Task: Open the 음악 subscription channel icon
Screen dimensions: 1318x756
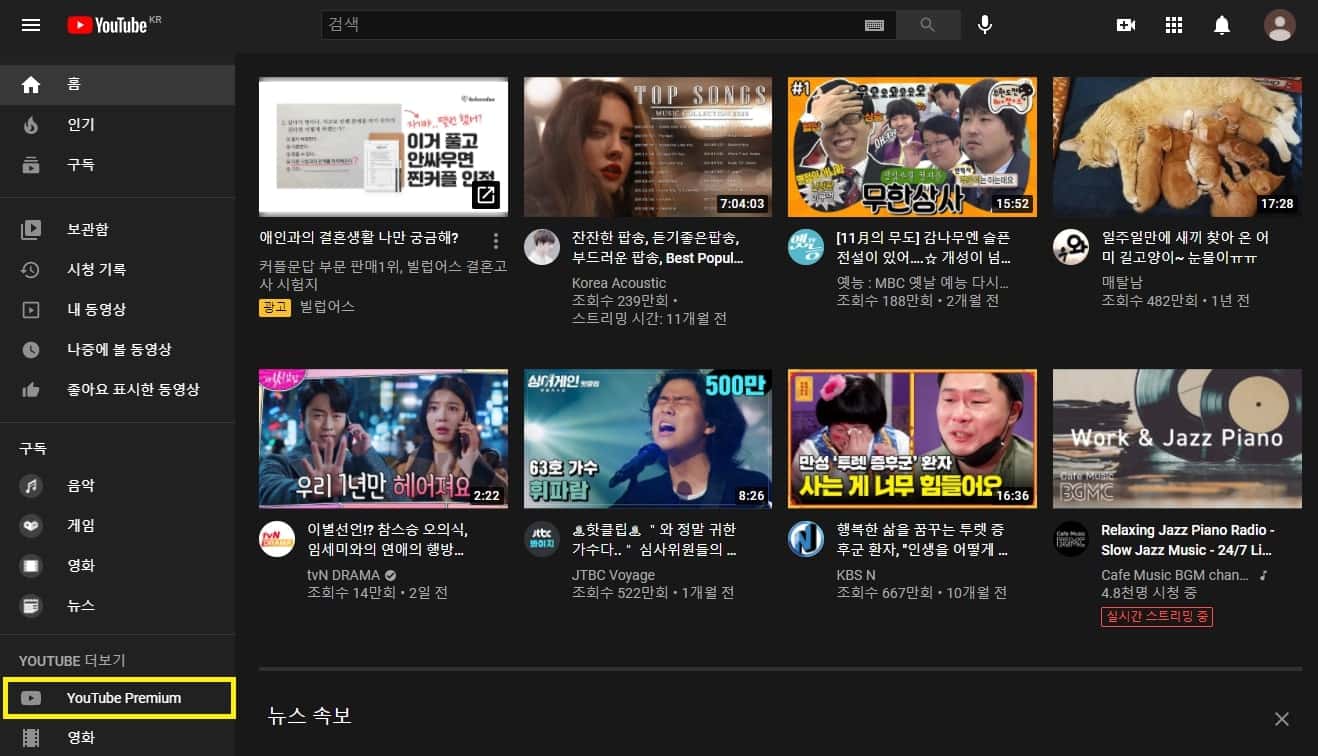Action: (31, 485)
